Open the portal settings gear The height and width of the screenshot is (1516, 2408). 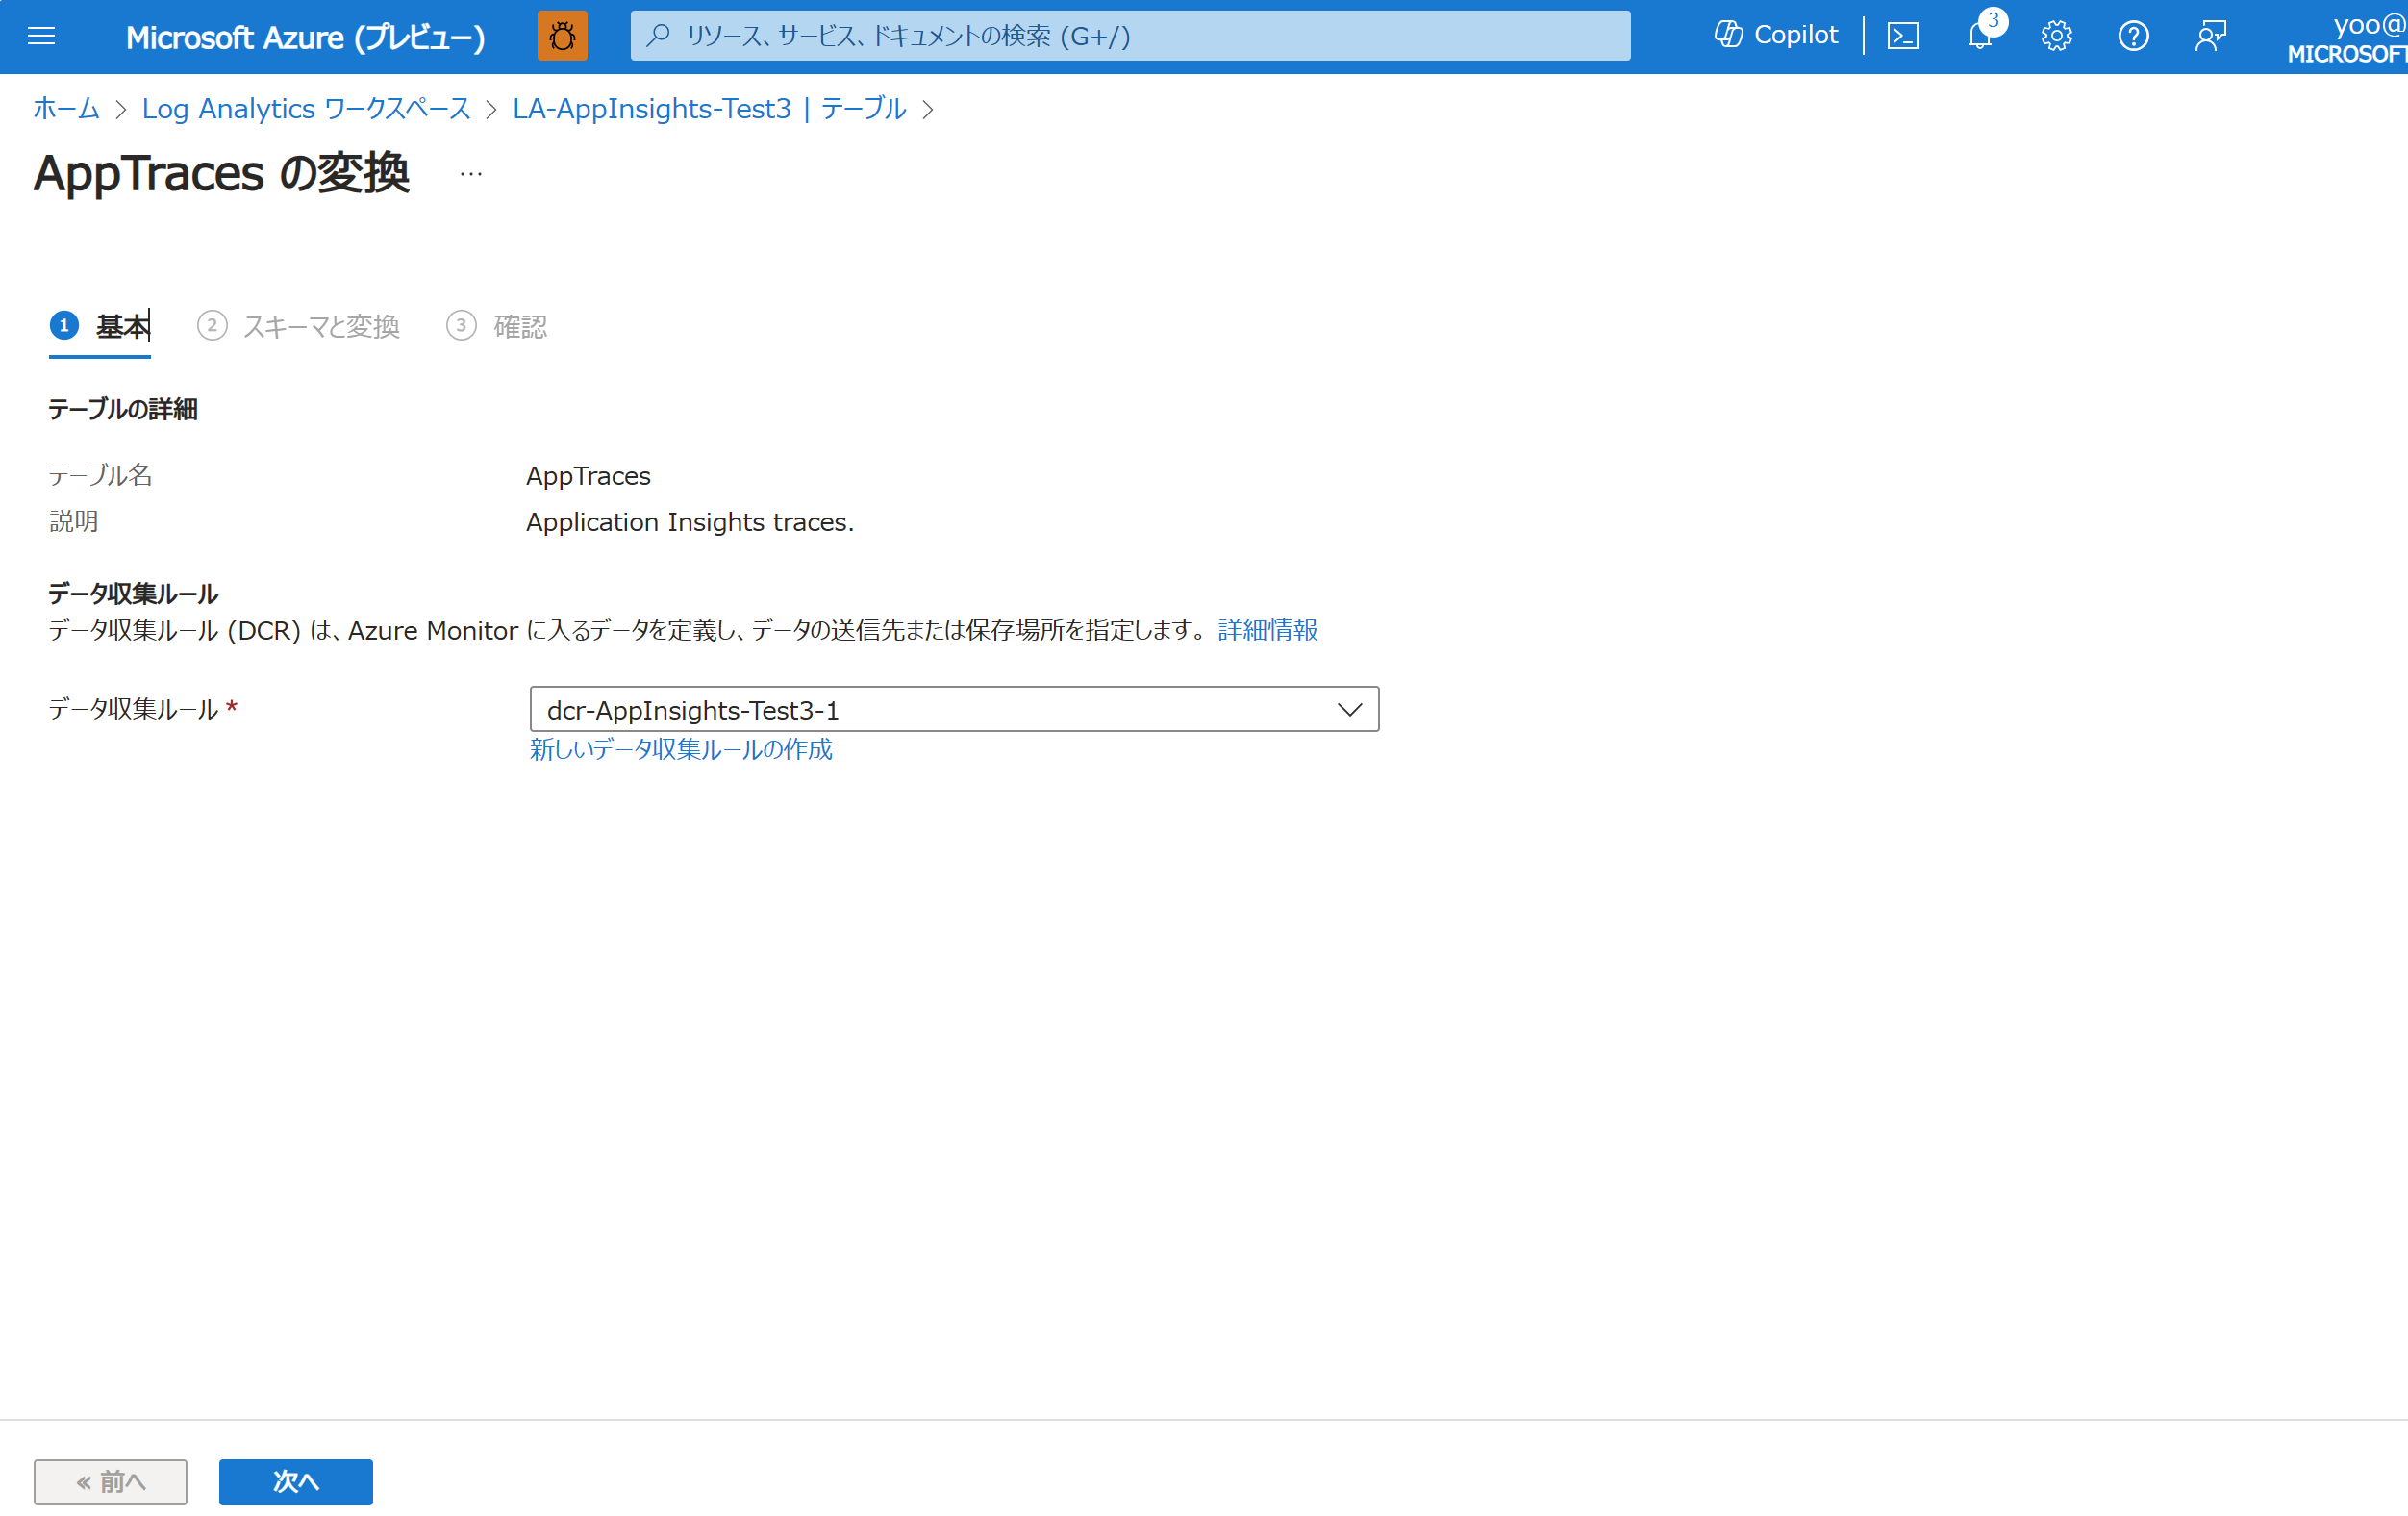(2056, 36)
